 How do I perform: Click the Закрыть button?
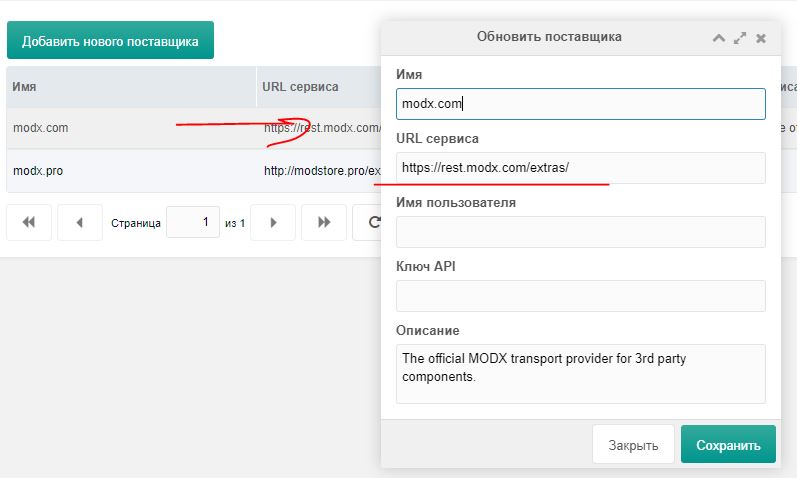[633, 444]
